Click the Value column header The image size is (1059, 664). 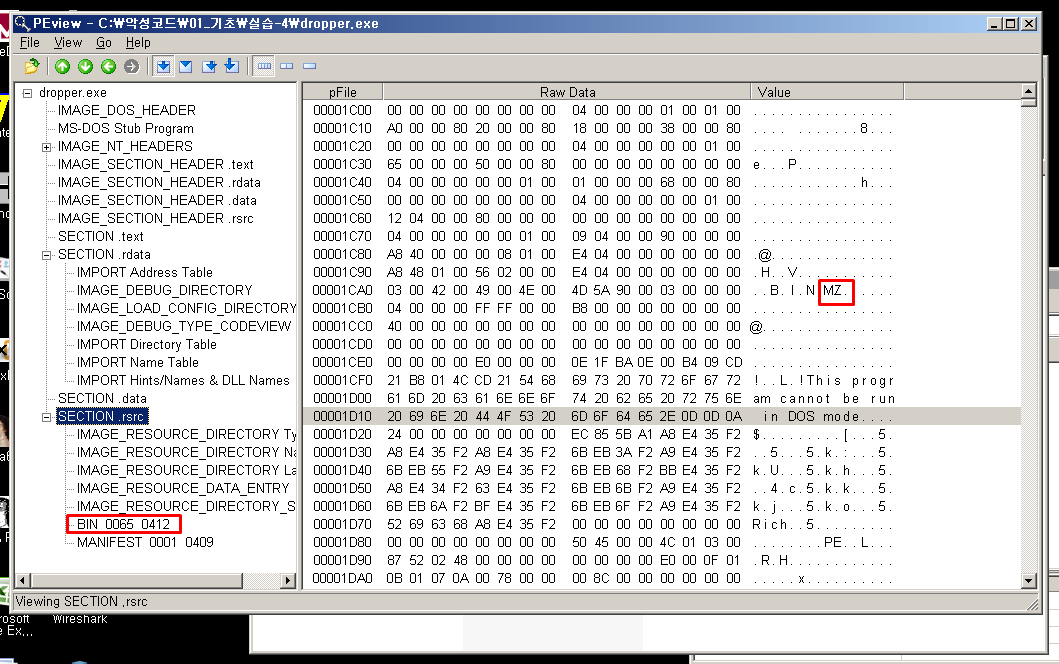(x=827, y=92)
